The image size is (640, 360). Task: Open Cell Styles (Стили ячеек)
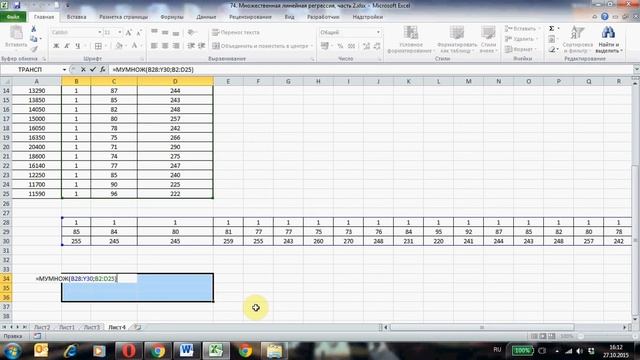point(488,39)
